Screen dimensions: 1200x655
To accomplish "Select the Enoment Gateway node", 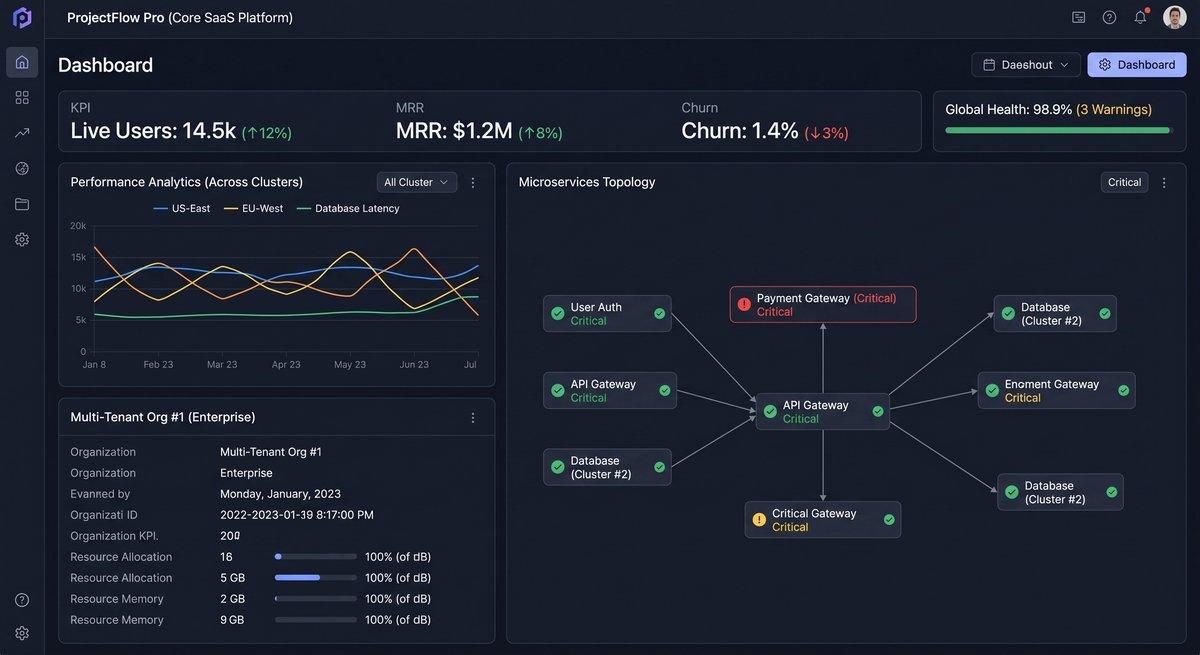I will (1056, 391).
